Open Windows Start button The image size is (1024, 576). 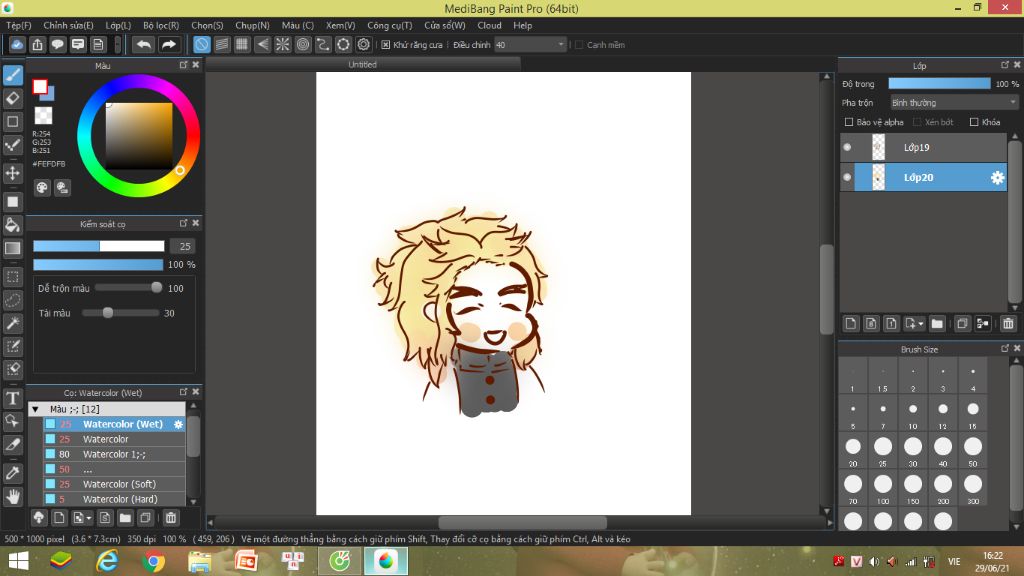click(18, 561)
